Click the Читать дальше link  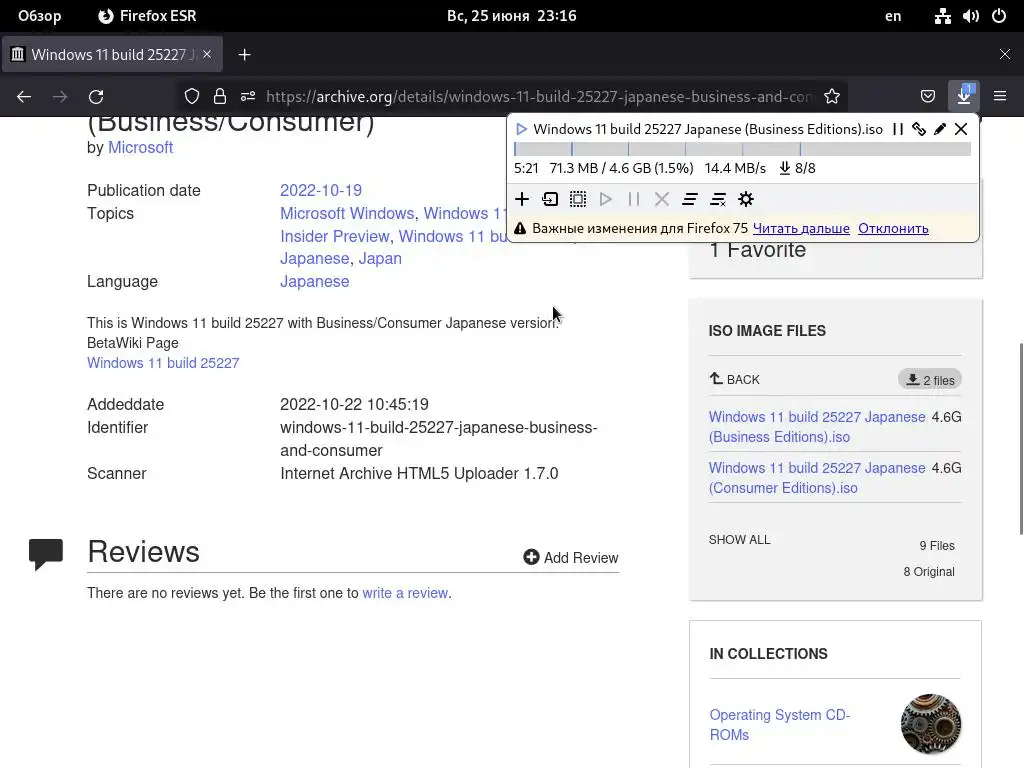[801, 229]
